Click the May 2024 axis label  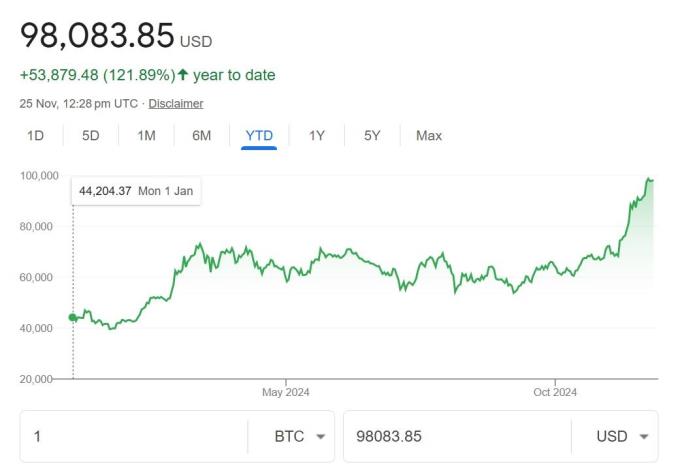click(x=286, y=392)
